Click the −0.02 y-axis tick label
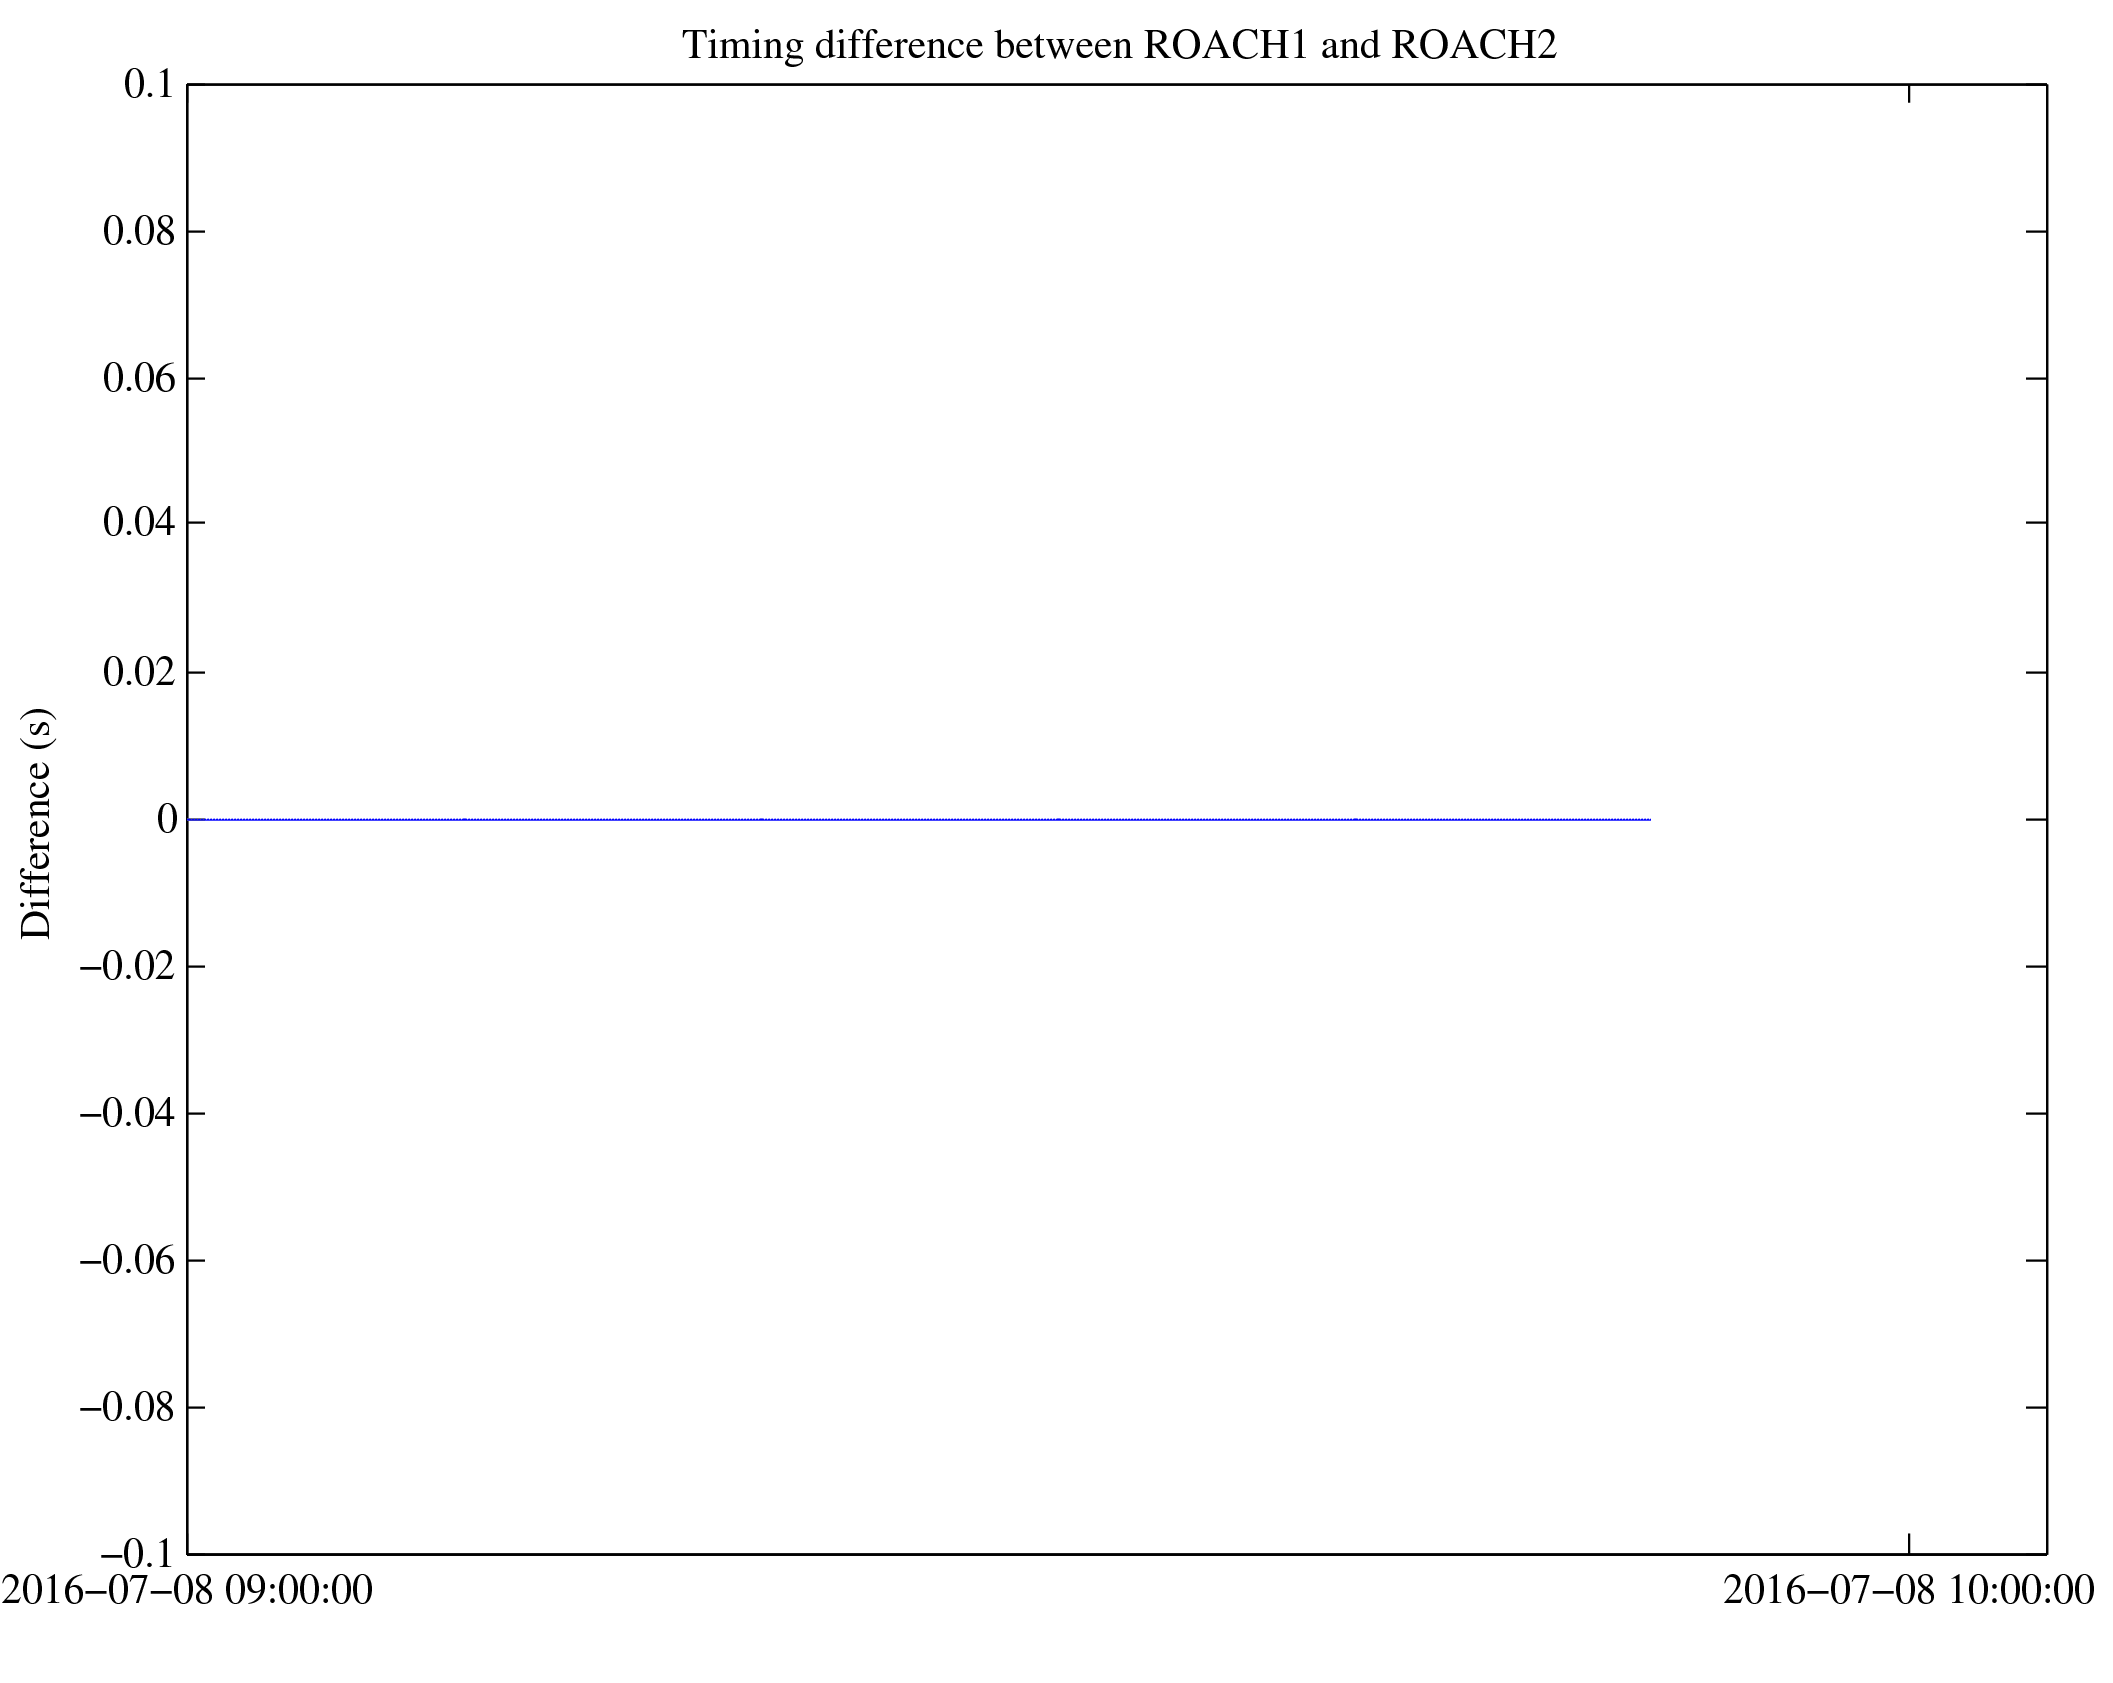Viewport: 2113px width, 1683px height. (128, 967)
